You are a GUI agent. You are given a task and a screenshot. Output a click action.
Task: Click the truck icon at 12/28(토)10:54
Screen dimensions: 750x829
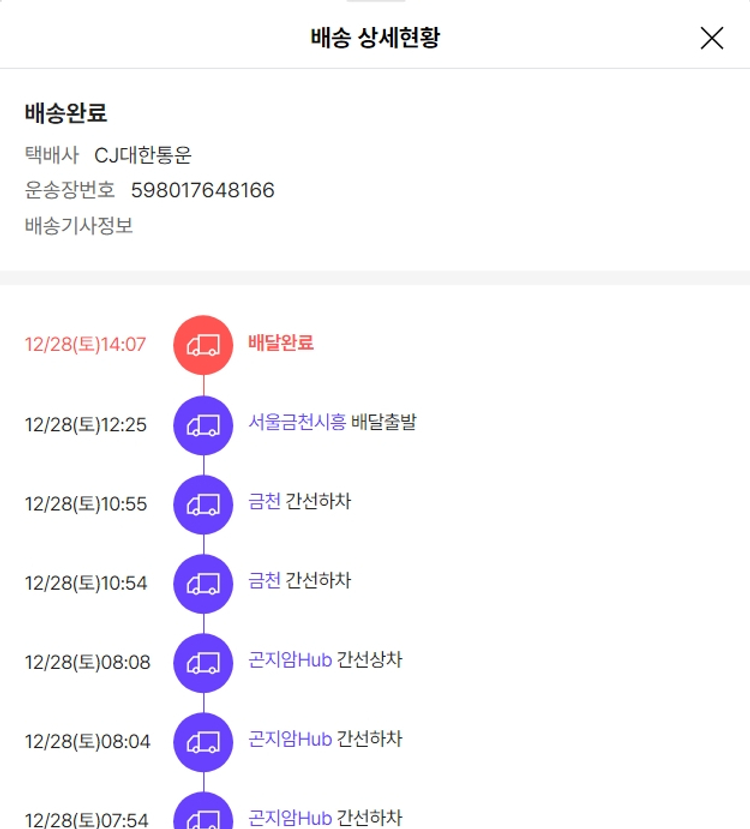click(x=203, y=583)
